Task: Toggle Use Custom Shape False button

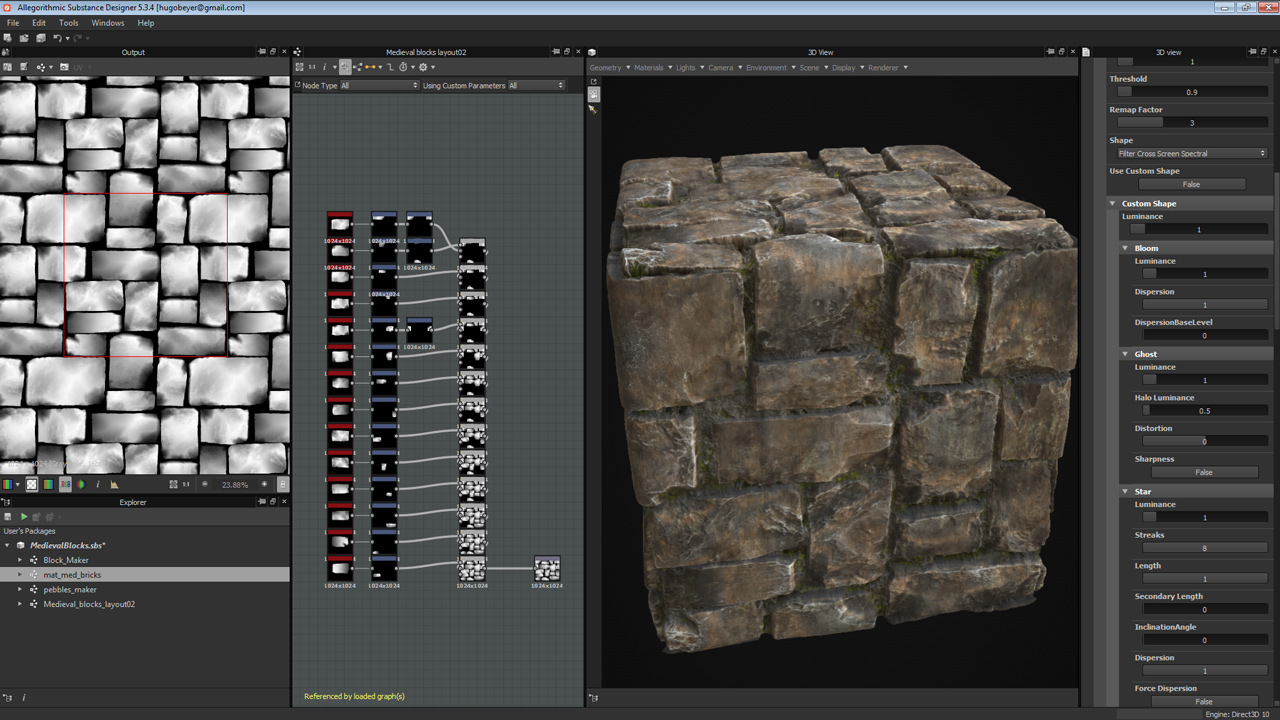Action: tap(1191, 184)
